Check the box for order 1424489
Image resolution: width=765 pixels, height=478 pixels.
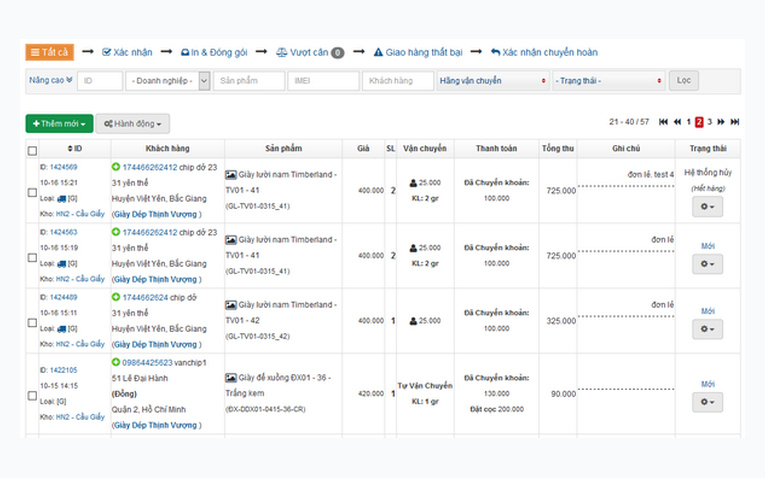[x=32, y=322]
